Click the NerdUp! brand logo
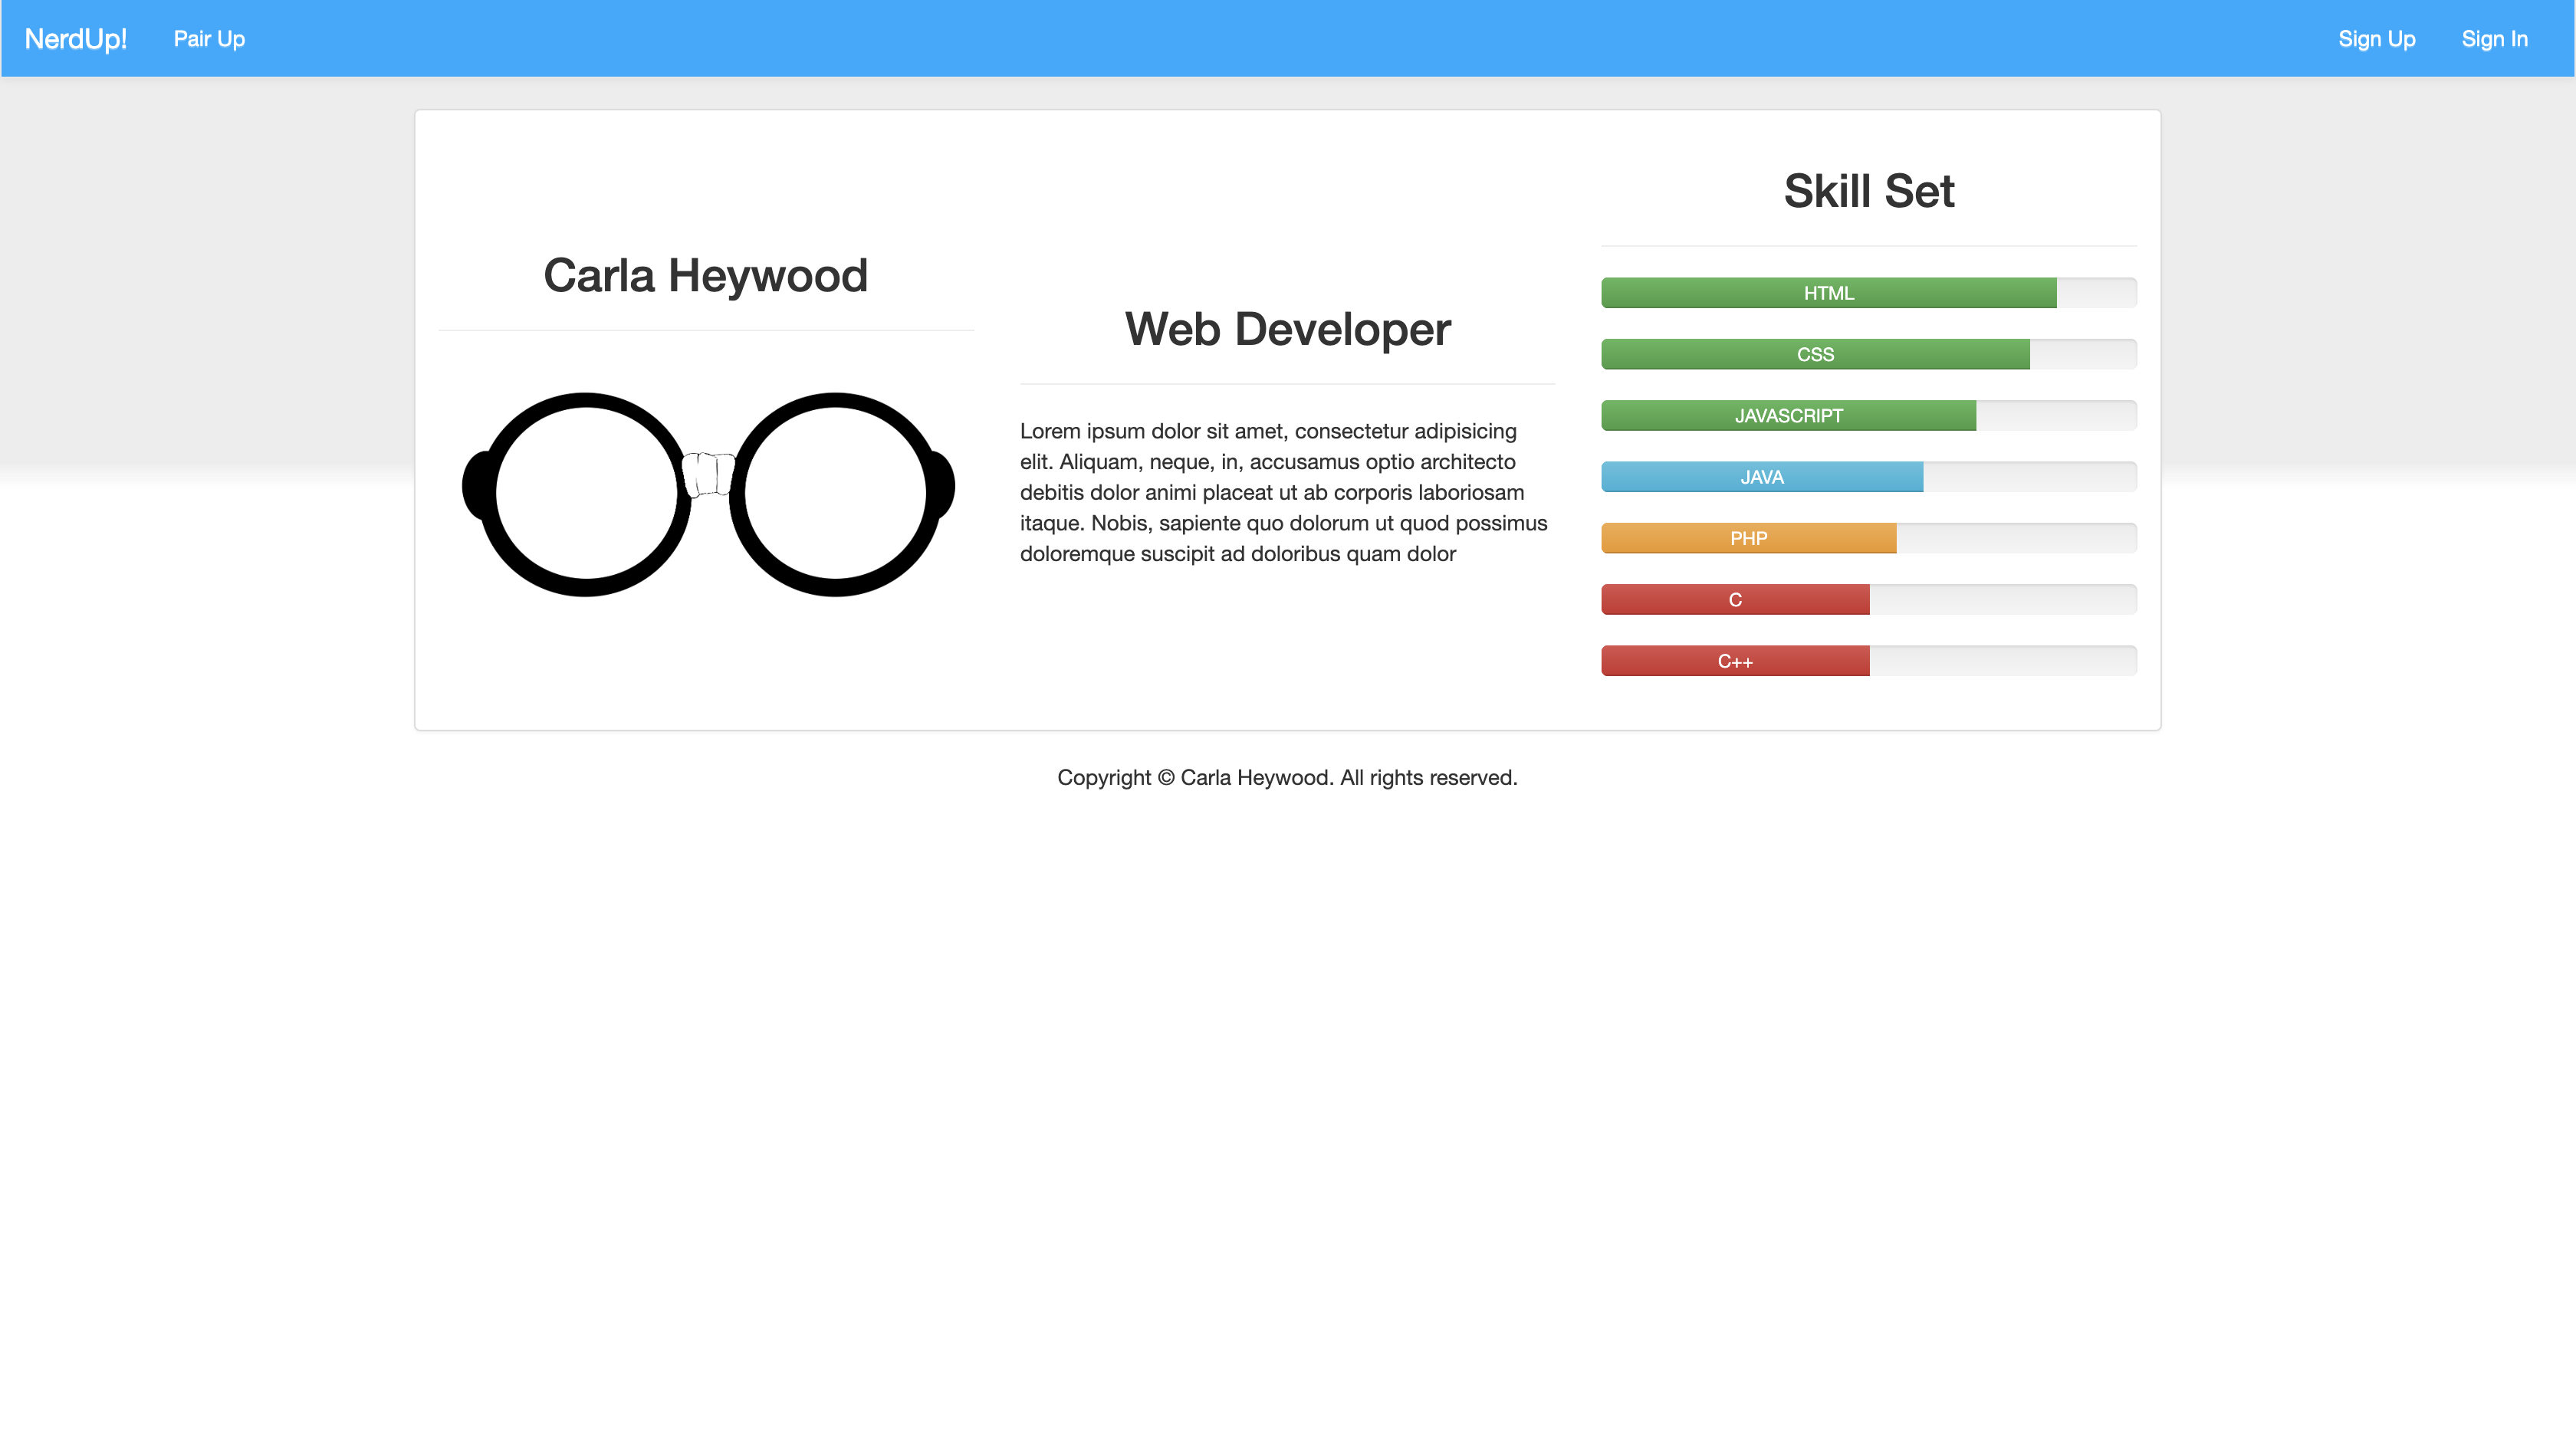 coord(76,39)
